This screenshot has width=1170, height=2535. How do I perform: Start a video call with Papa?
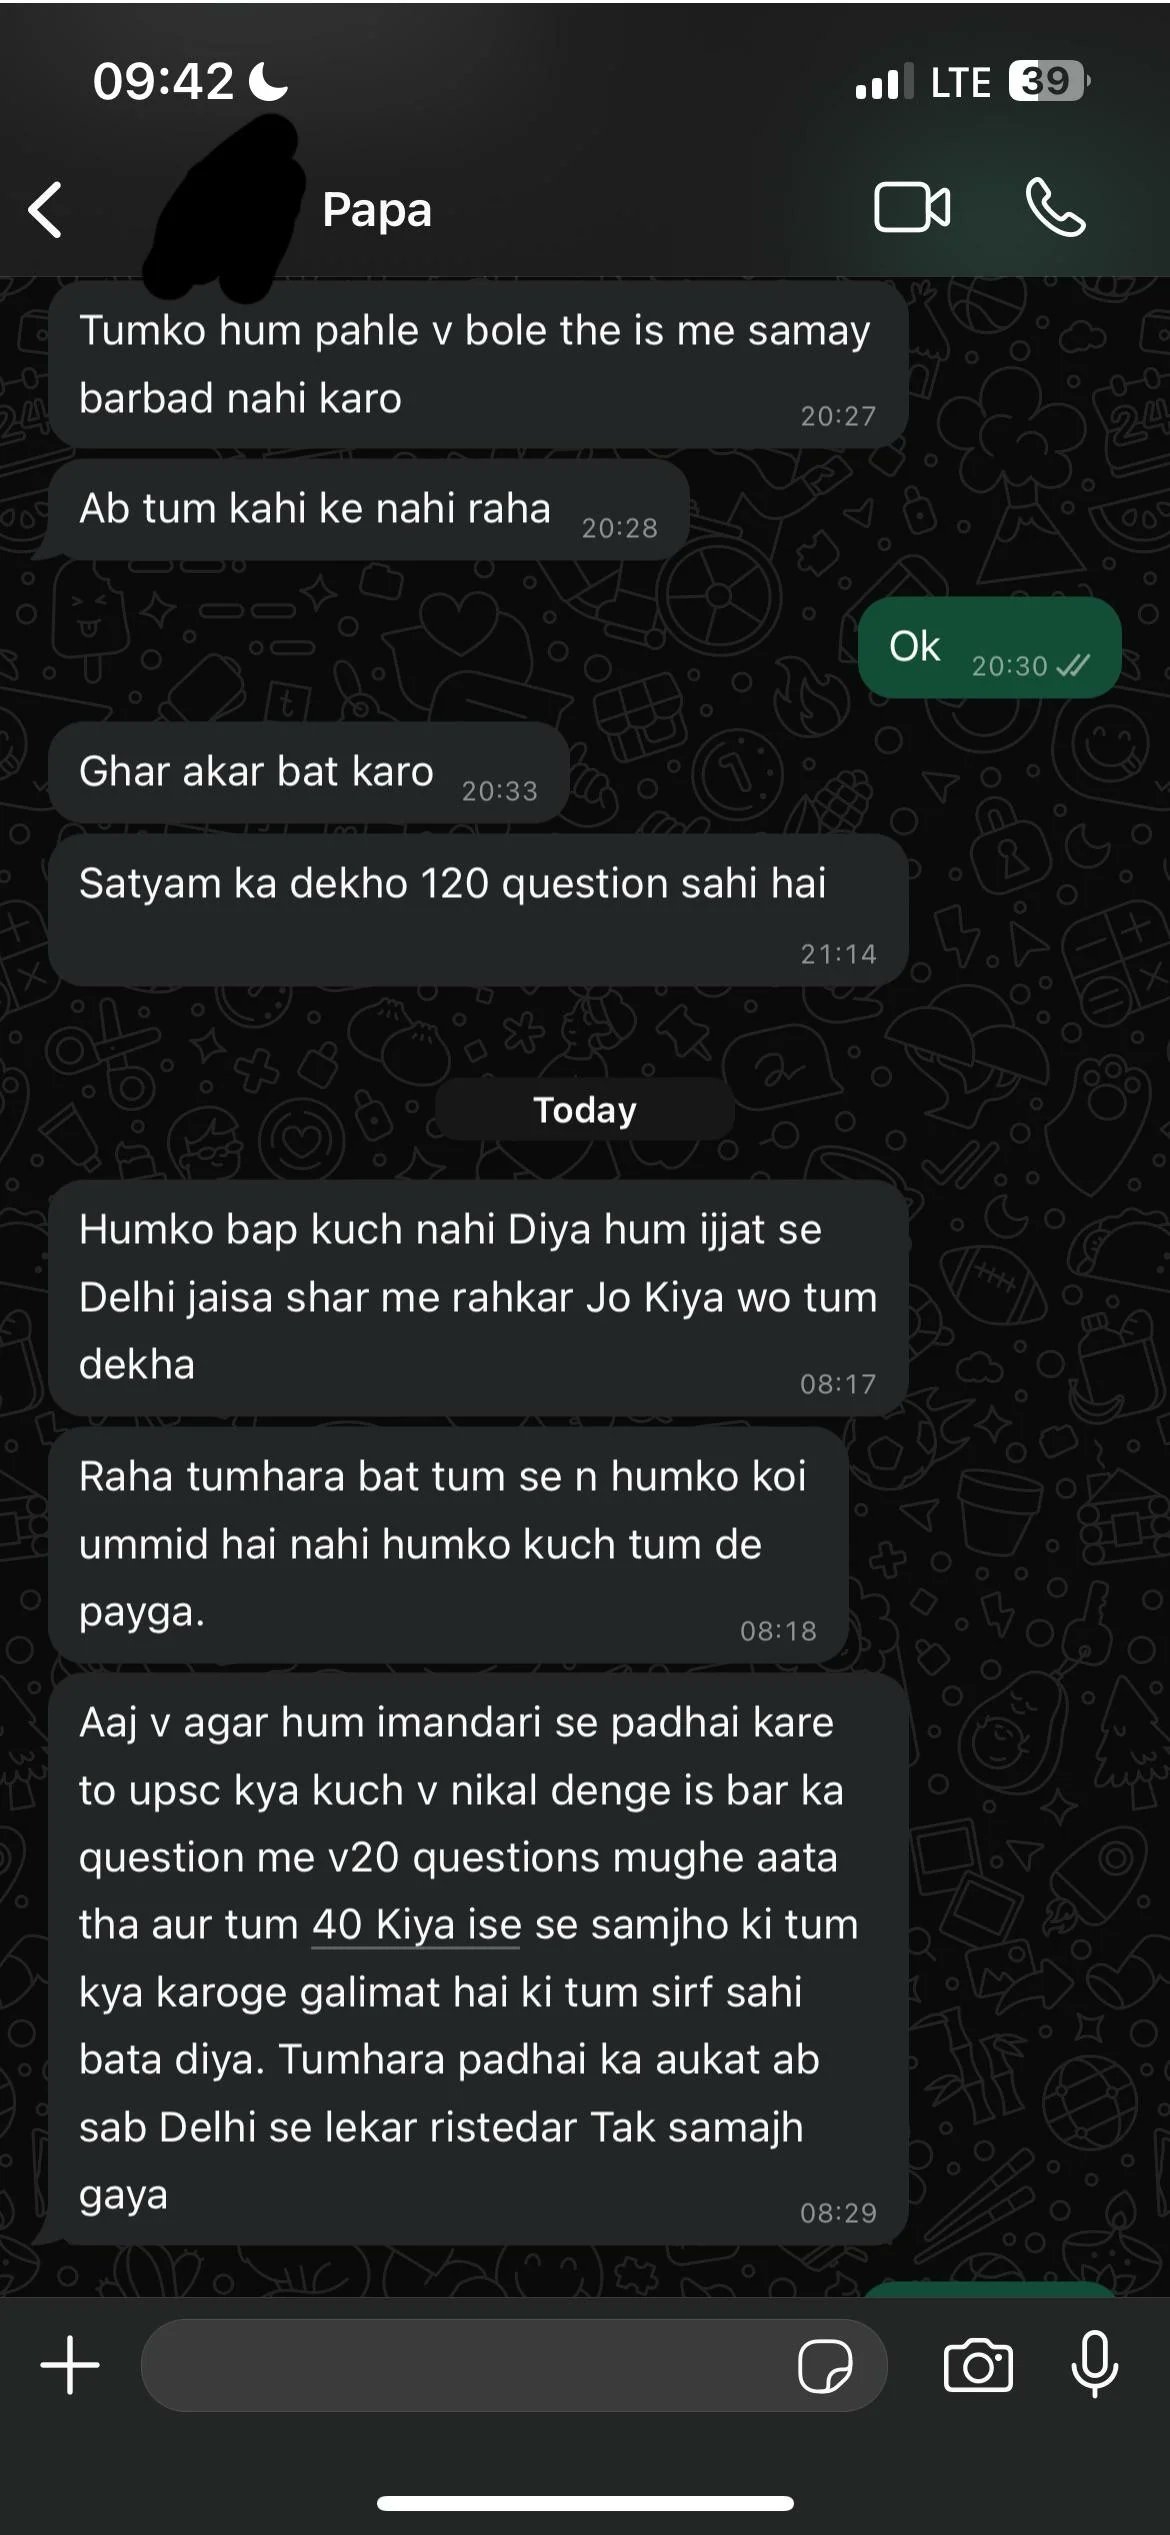(912, 208)
